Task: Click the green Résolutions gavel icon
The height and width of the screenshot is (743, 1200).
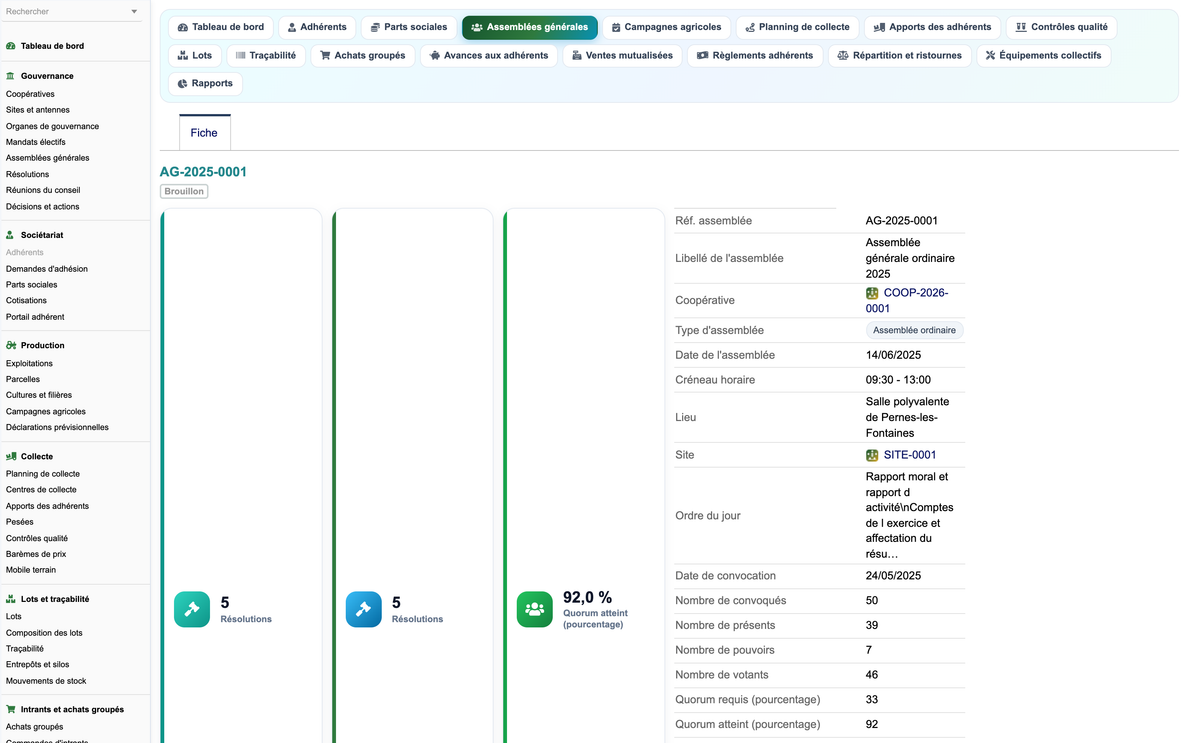Action: click(x=192, y=609)
